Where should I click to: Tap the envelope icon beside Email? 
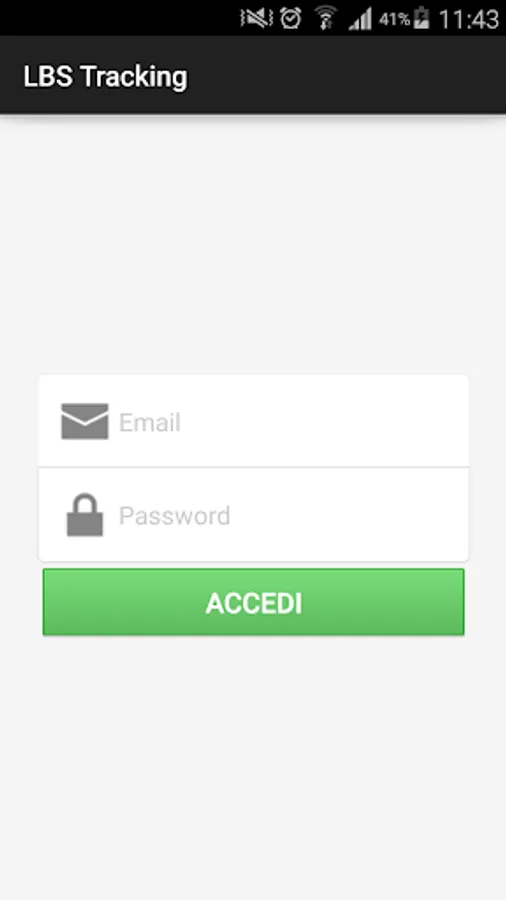(x=85, y=421)
